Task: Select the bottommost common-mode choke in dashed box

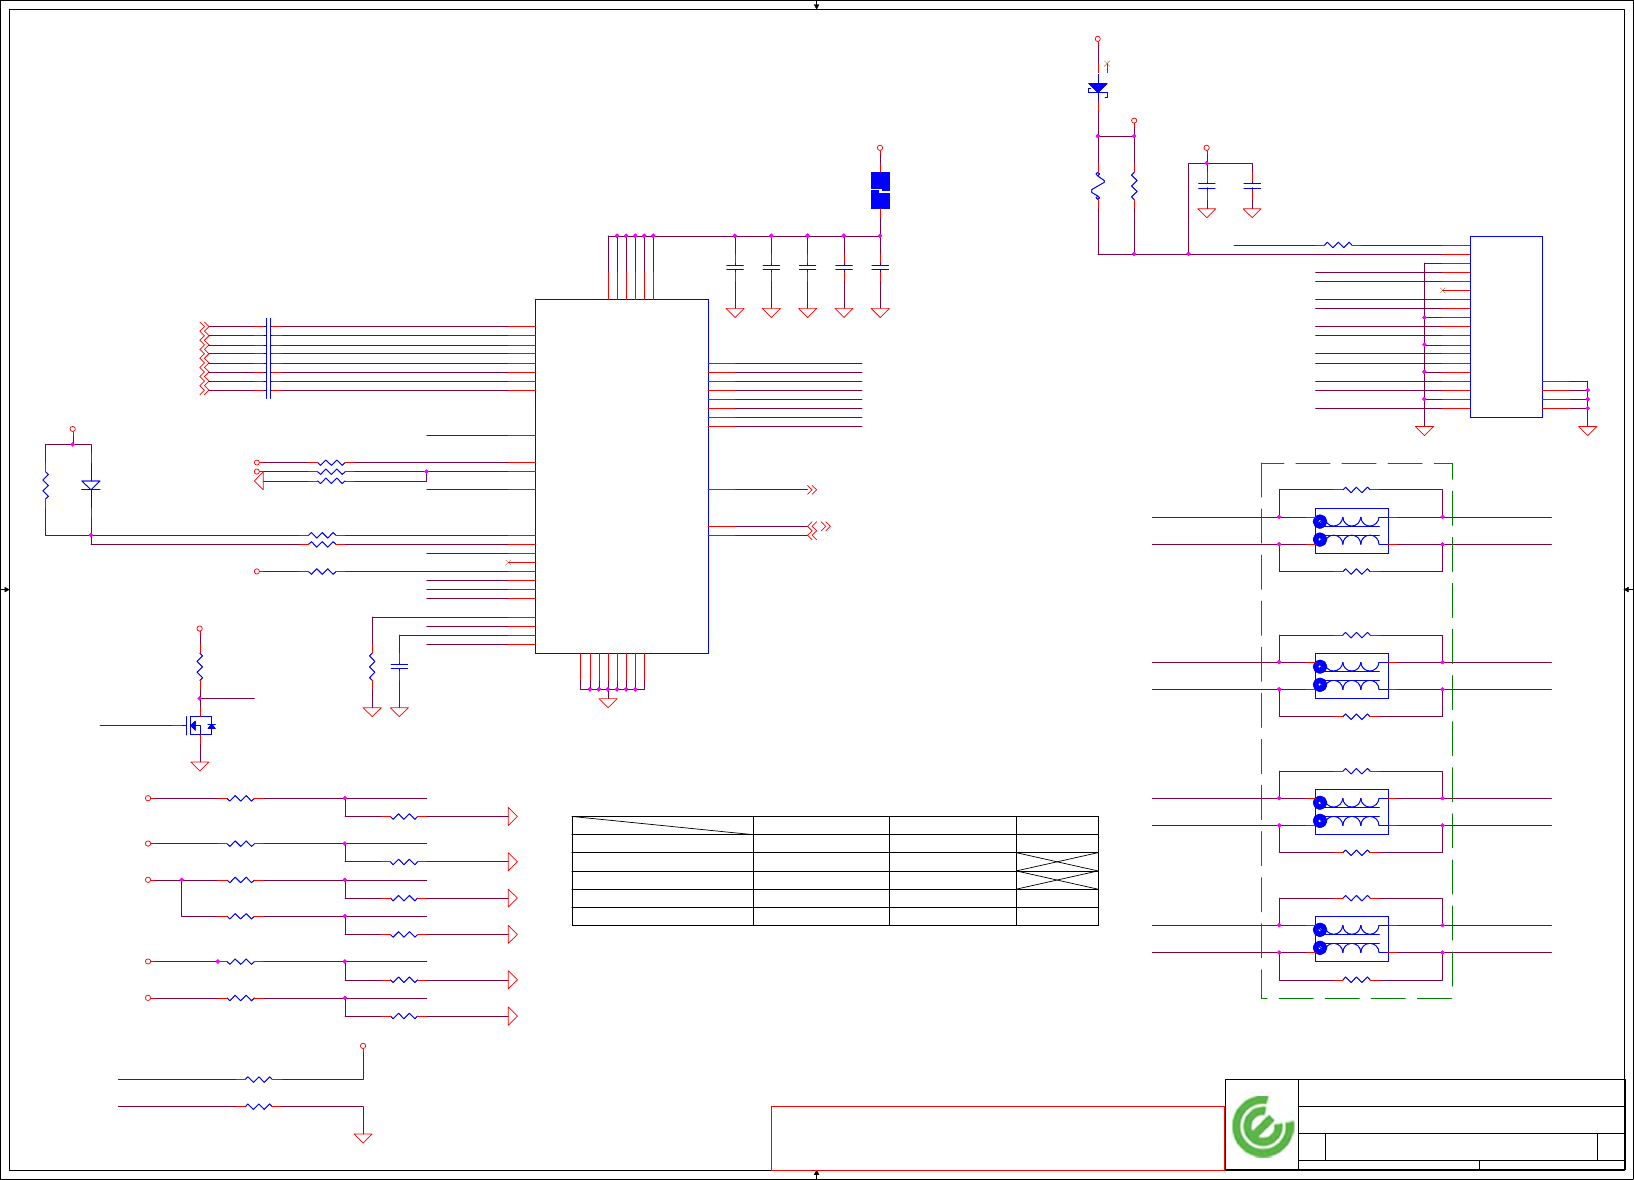Action: pos(1352,939)
